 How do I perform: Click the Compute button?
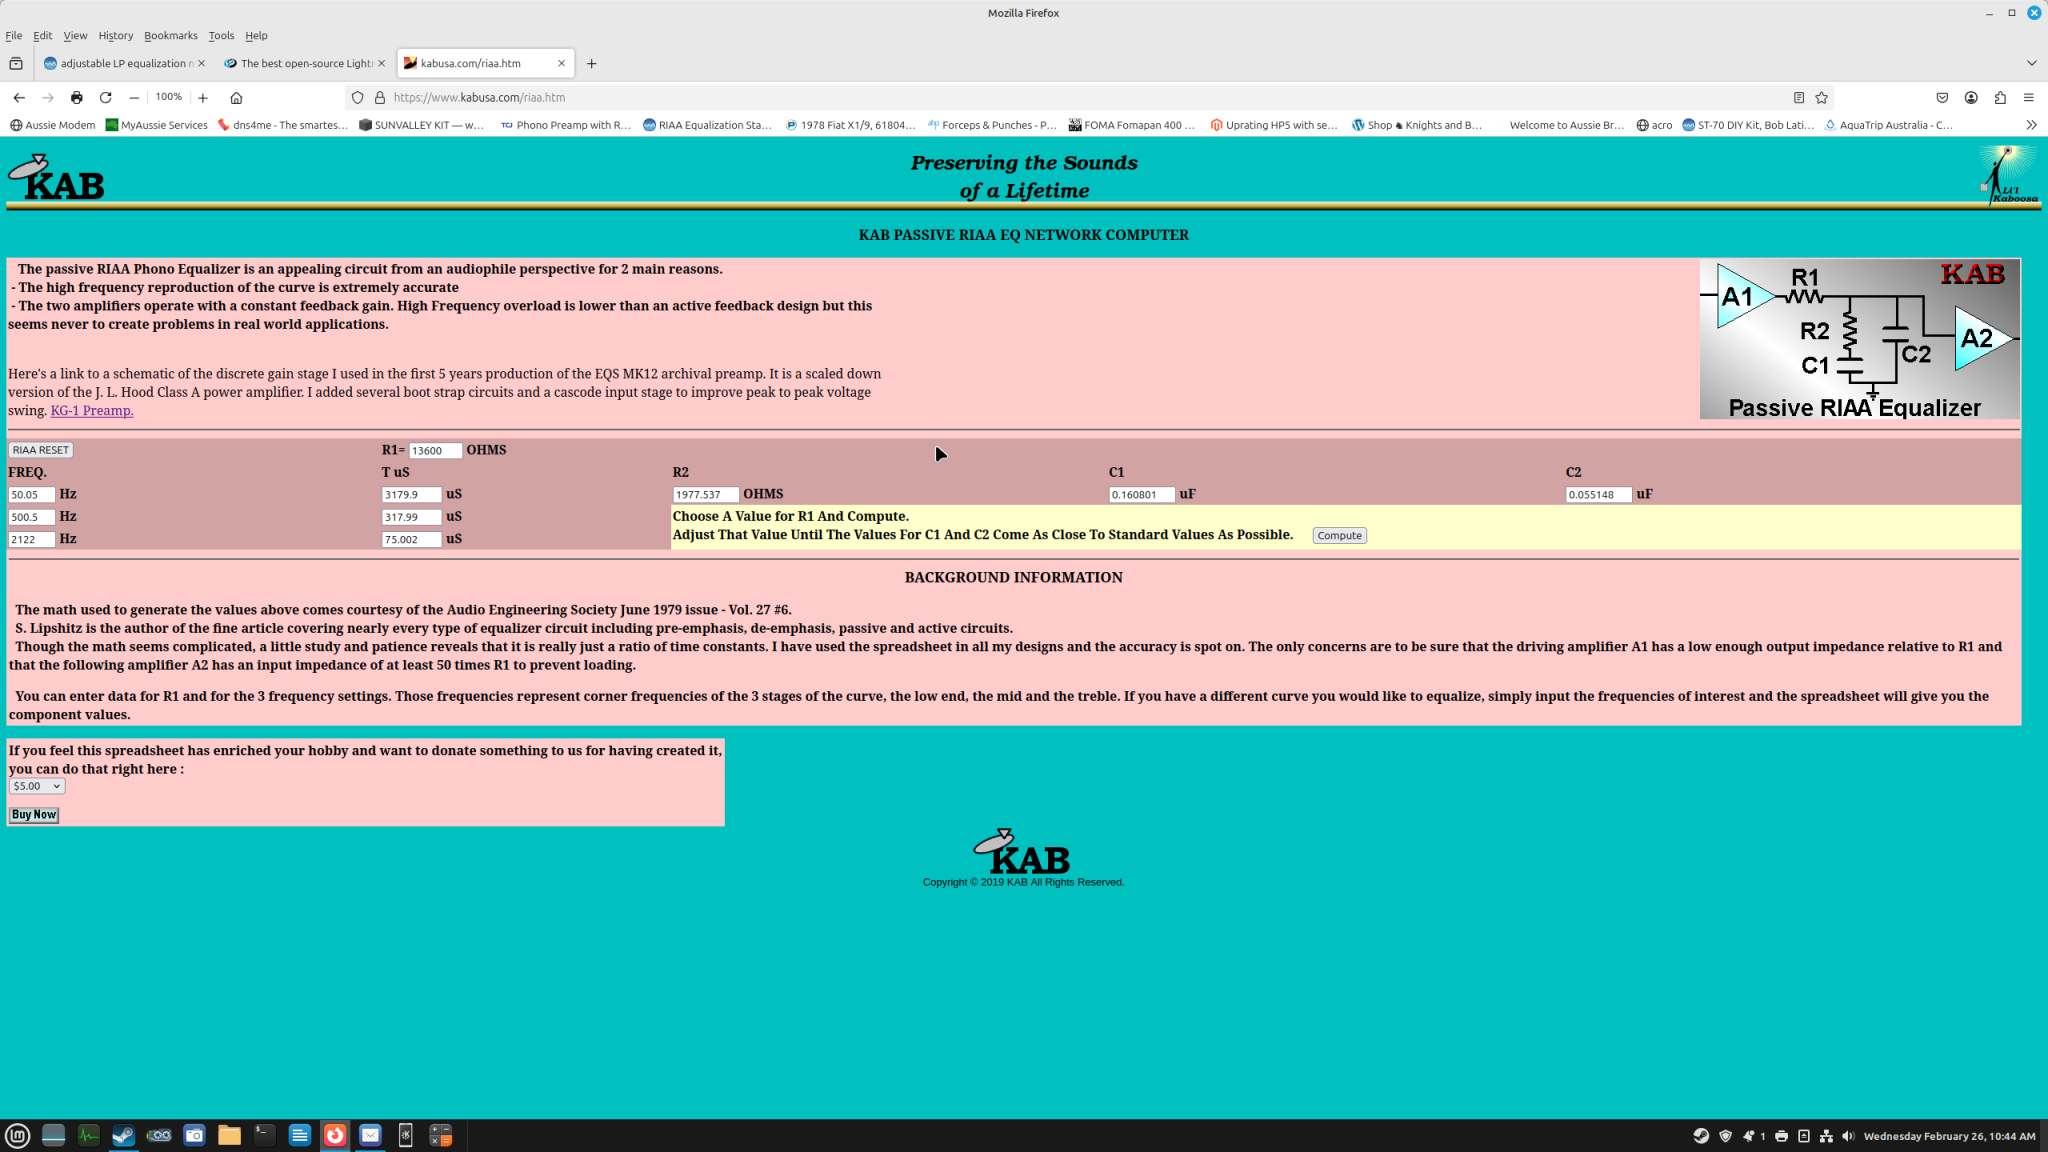click(1339, 536)
